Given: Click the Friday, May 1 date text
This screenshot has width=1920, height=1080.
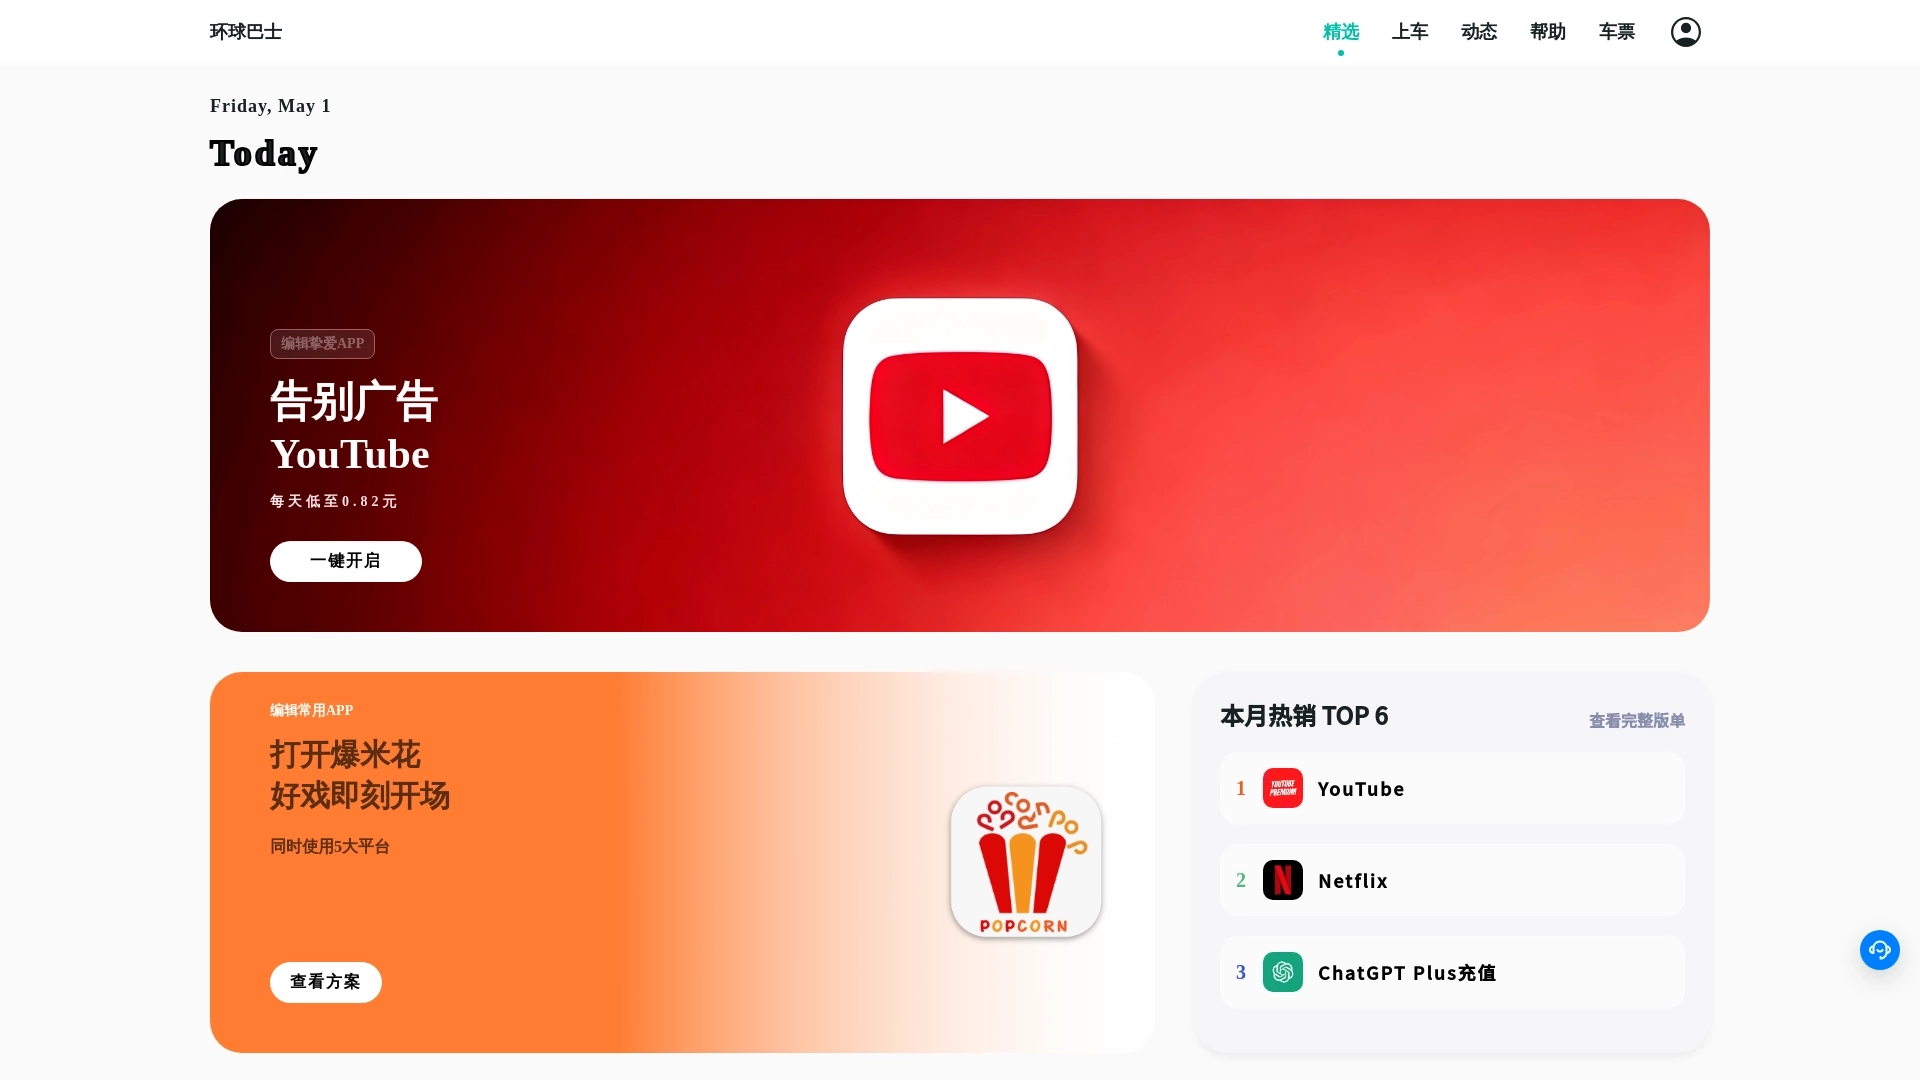Looking at the screenshot, I should [270, 106].
